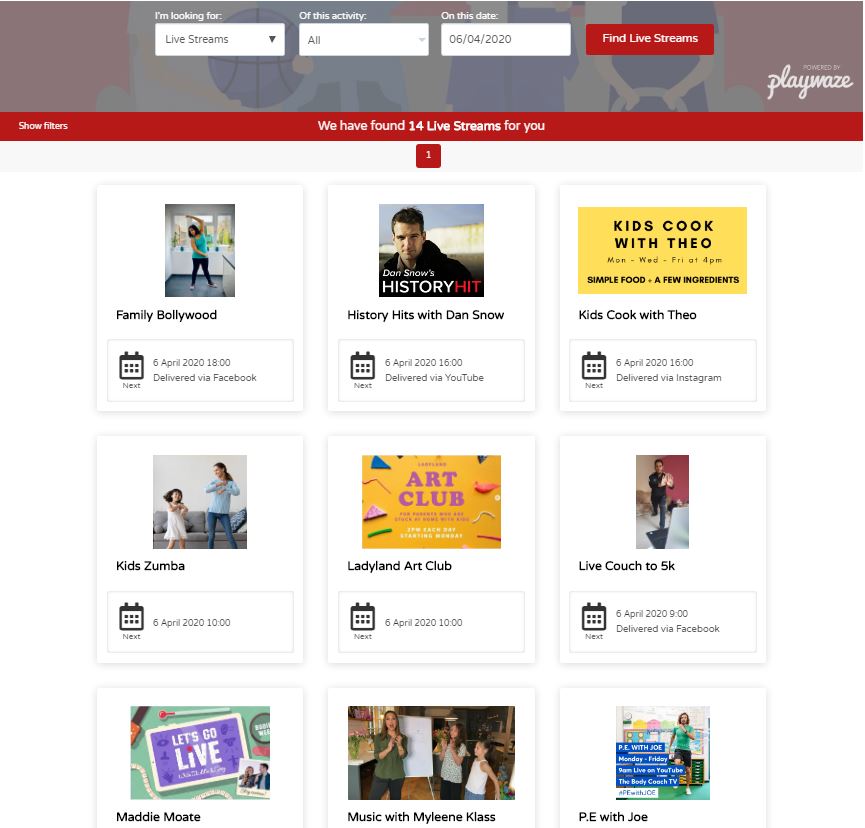The height and width of the screenshot is (828, 865).
Task: Click '6 April 2020 16:00' on Kids Cook card
Action: point(654,362)
